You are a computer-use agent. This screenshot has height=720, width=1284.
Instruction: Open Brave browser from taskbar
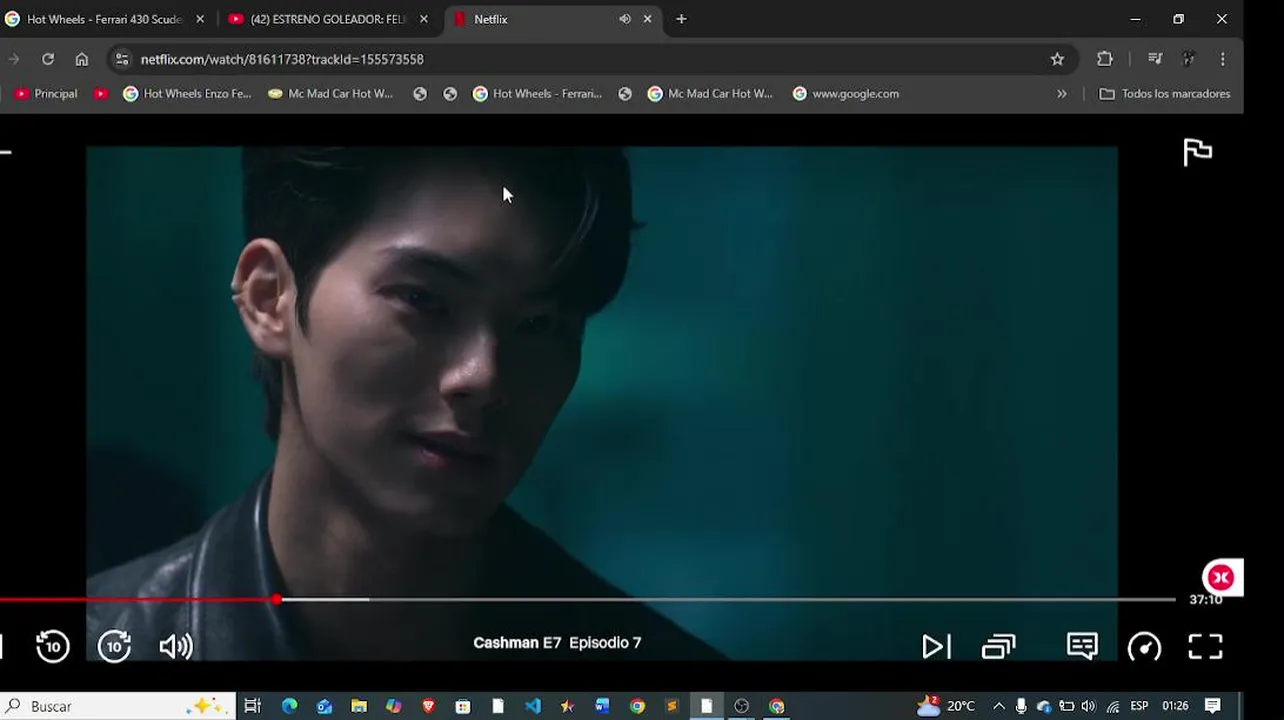pos(428,706)
